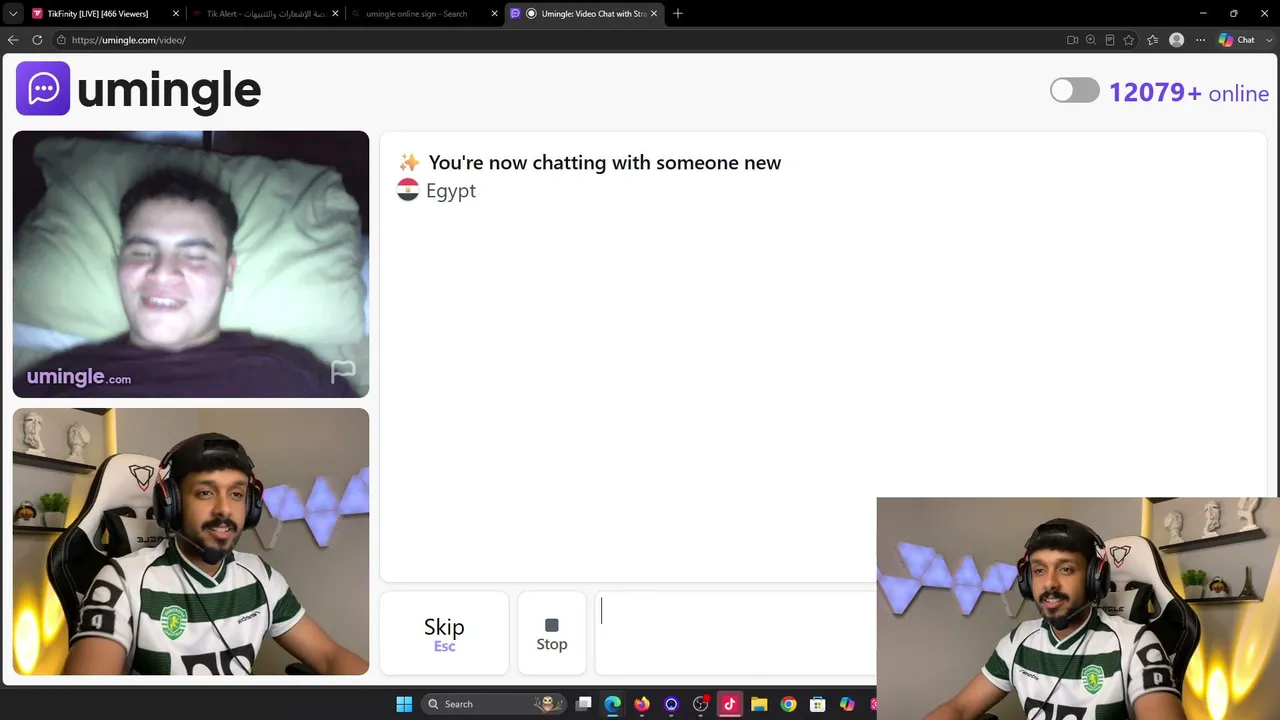The height and width of the screenshot is (720, 1280).
Task: Open OBS Studio from the taskbar
Action: click(700, 704)
